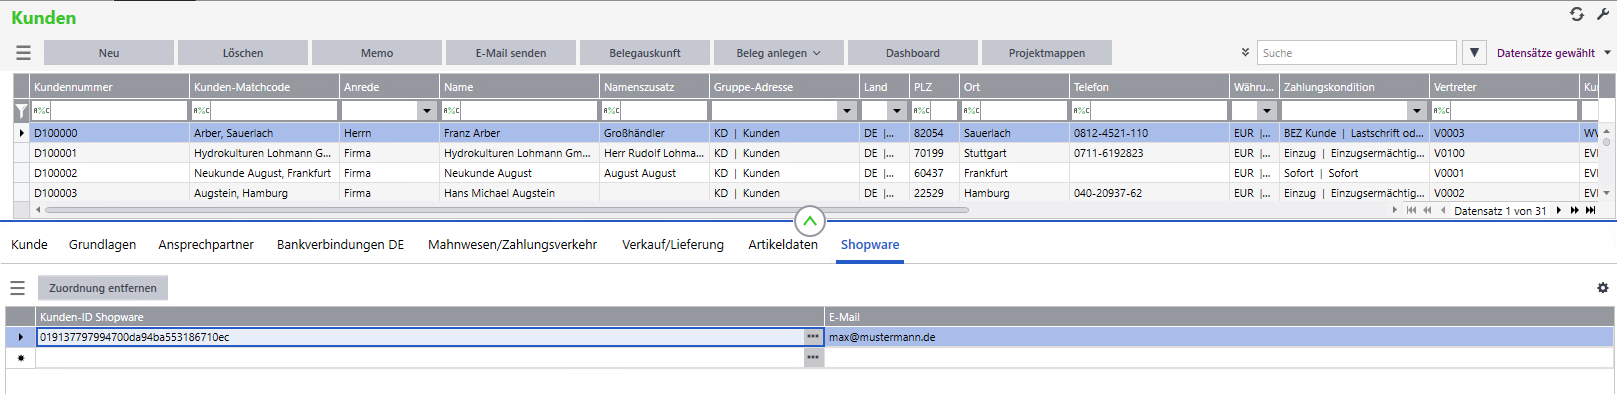Screen dimensions: 1617x394
Task: Click into the Suche input field
Action: point(1357,53)
